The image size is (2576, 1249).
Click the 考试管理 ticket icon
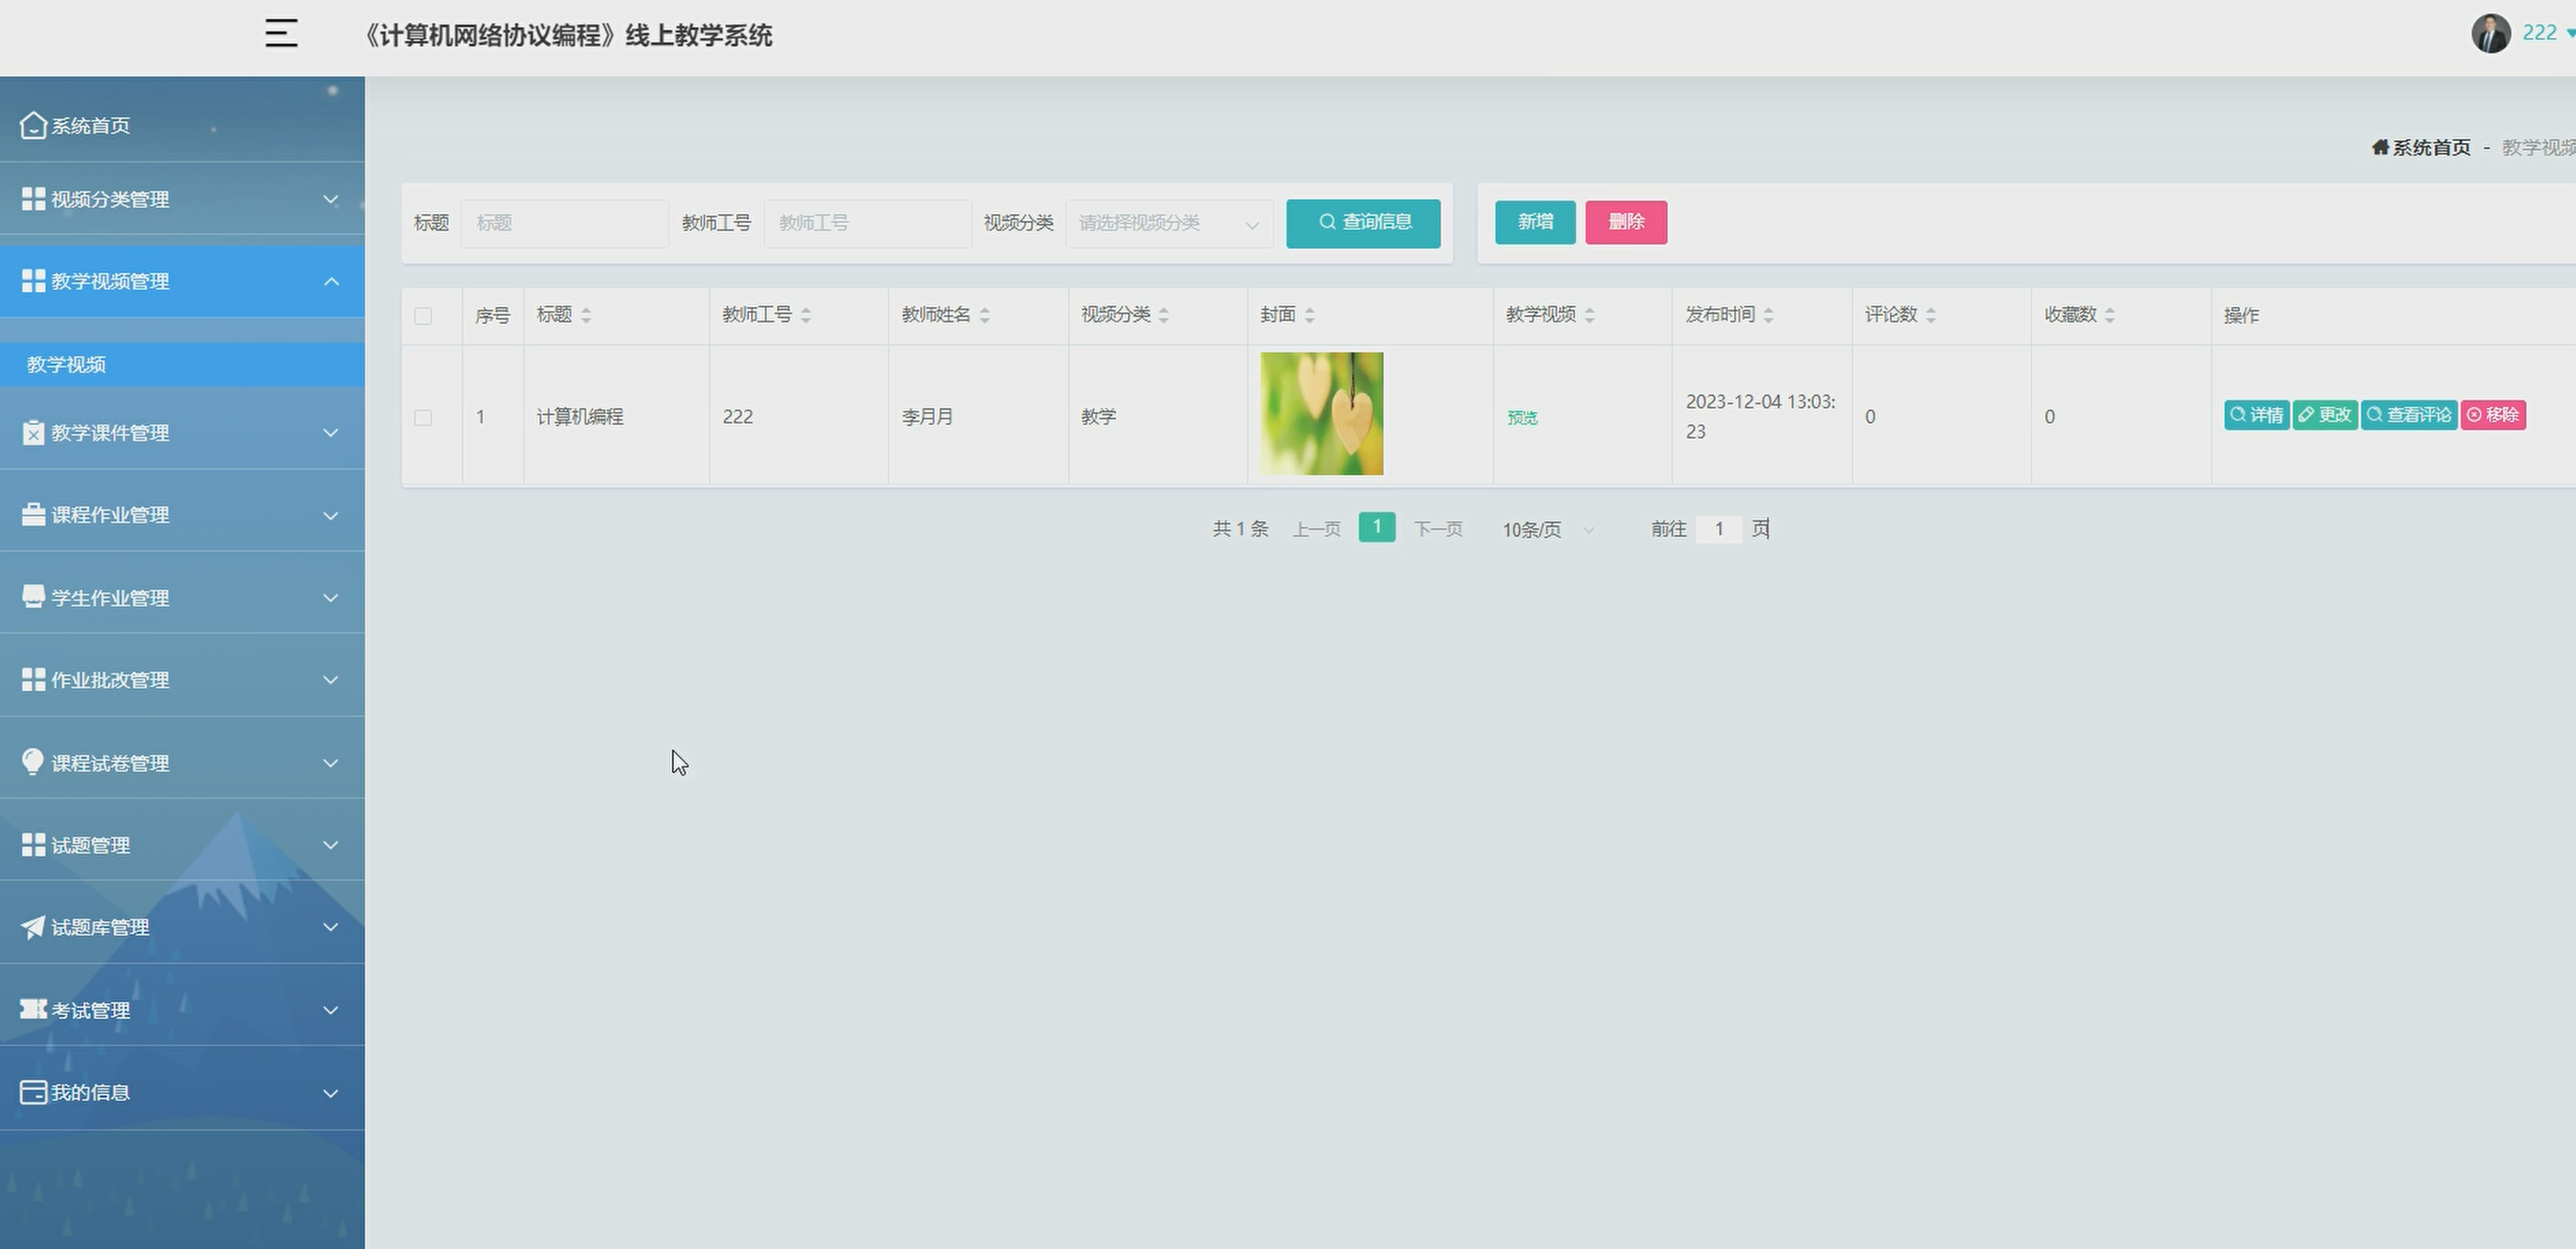tap(33, 1009)
